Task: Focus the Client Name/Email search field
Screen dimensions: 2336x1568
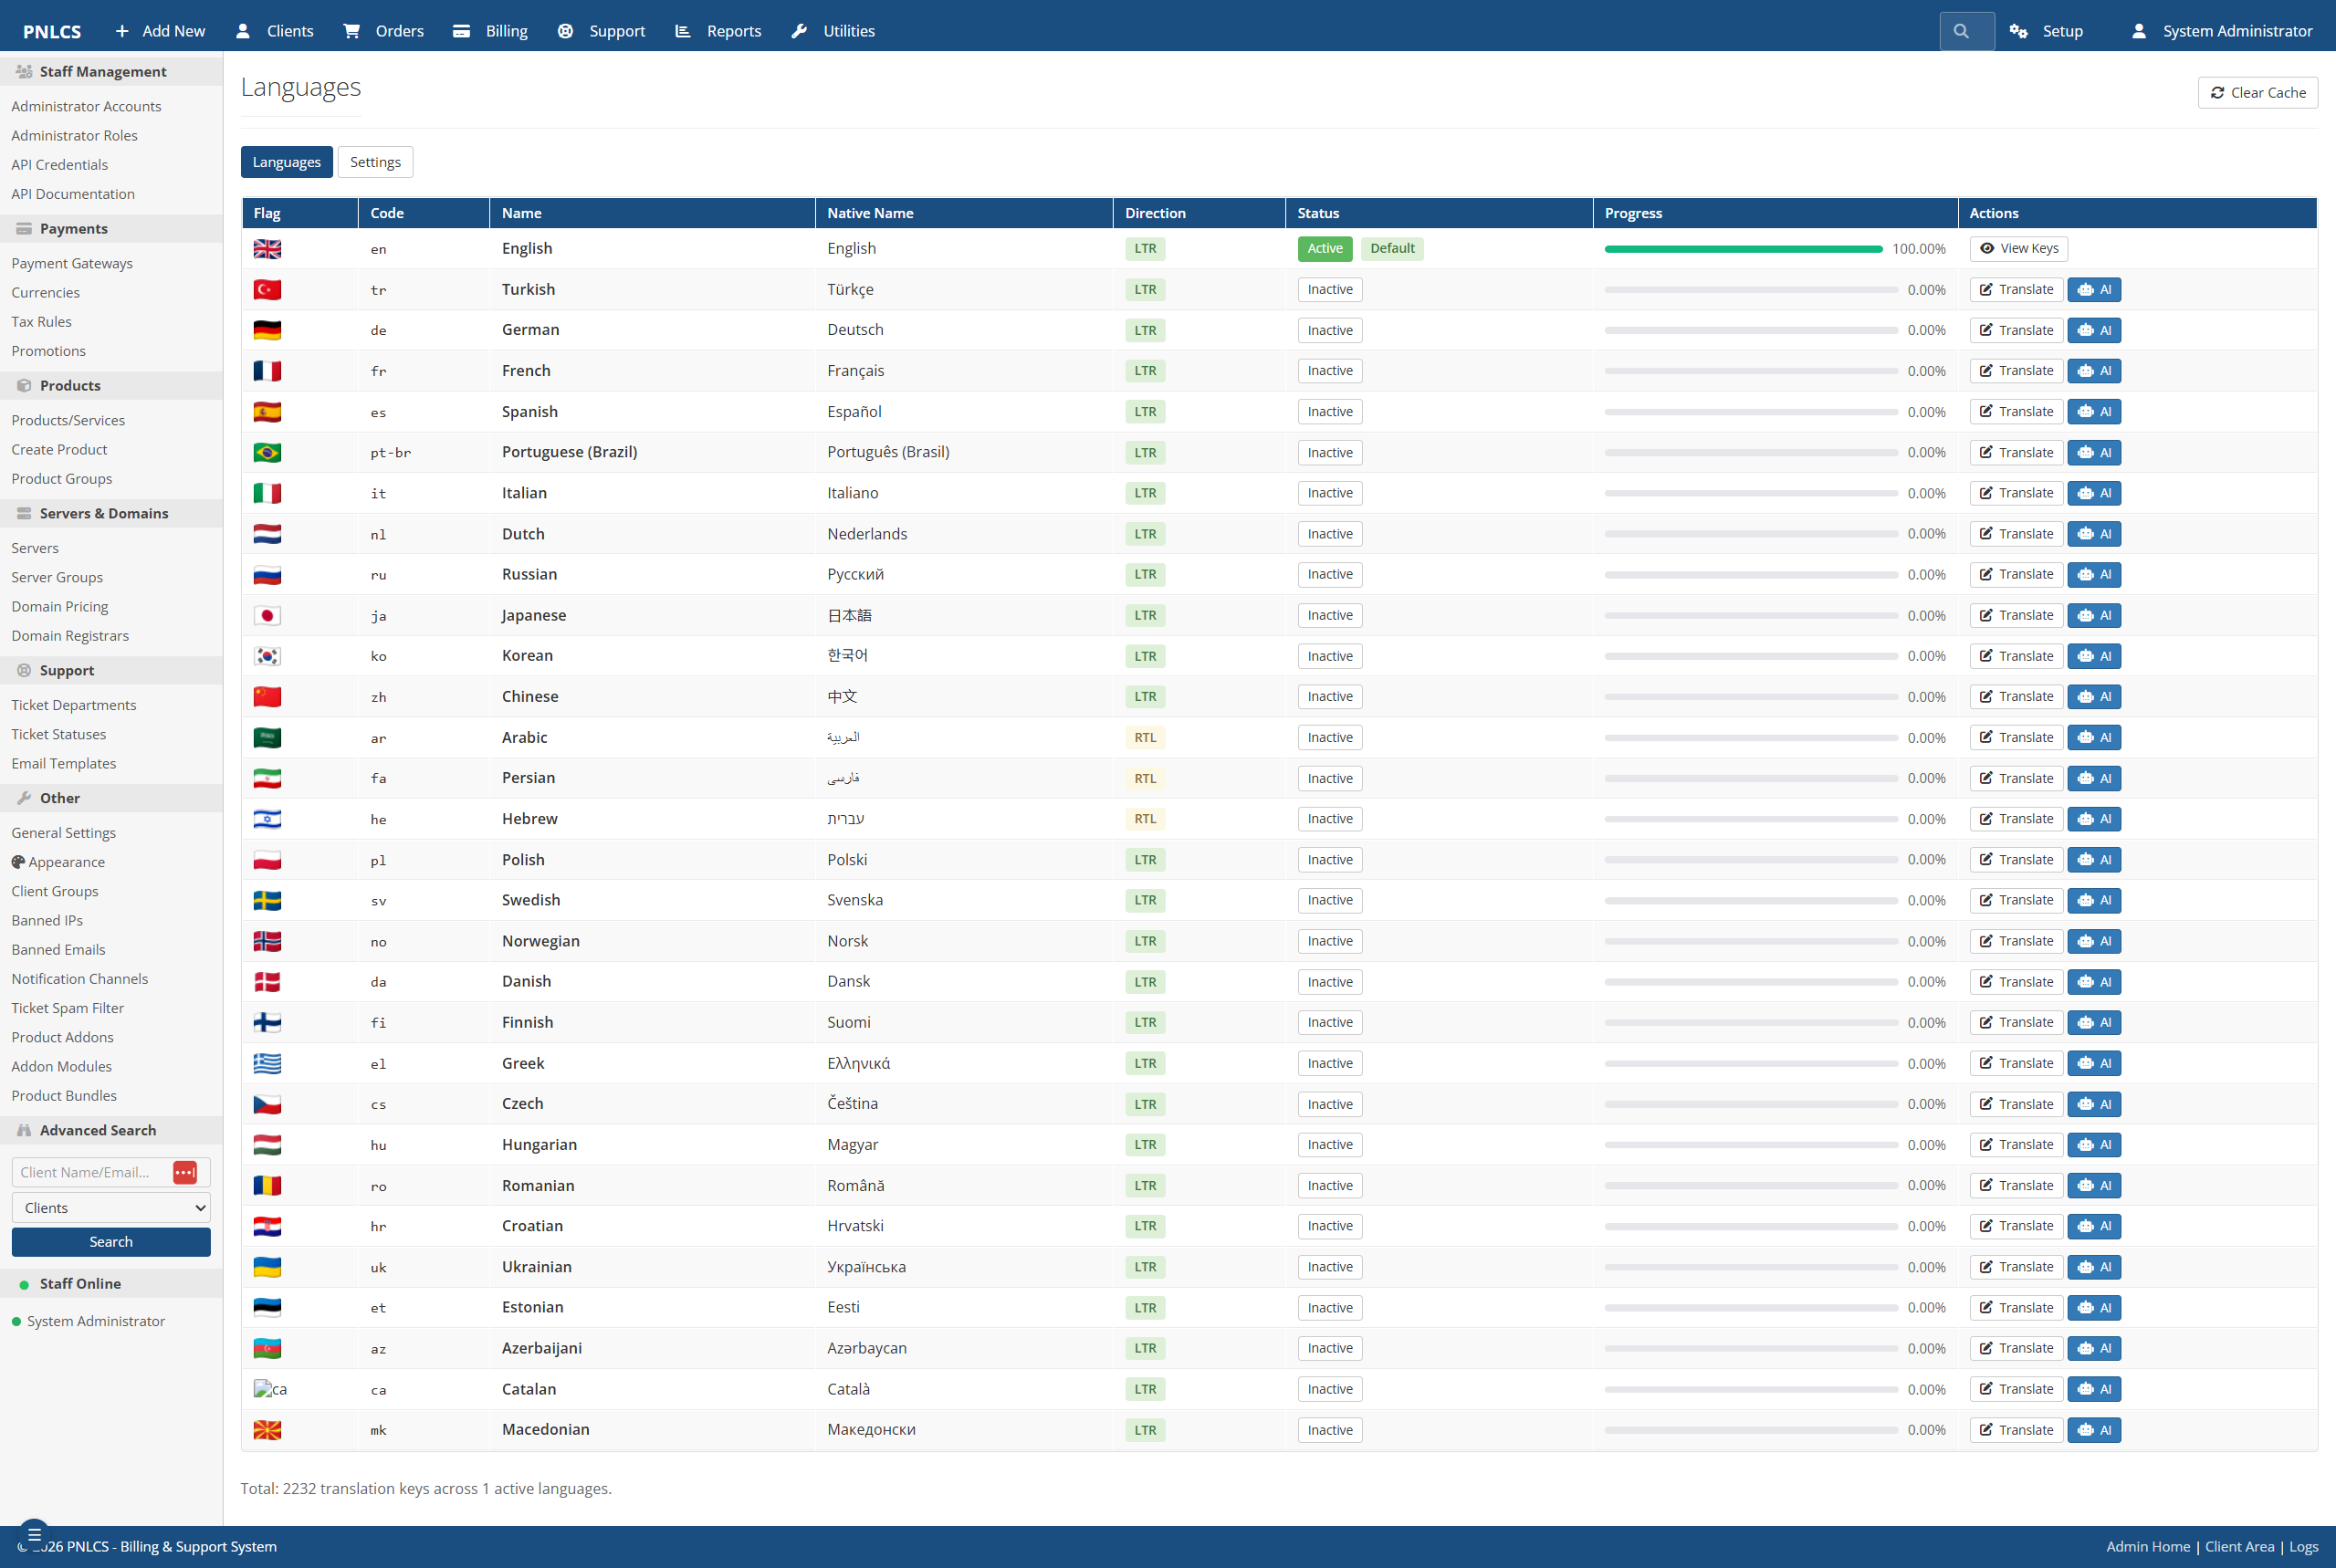Action: [x=91, y=1172]
